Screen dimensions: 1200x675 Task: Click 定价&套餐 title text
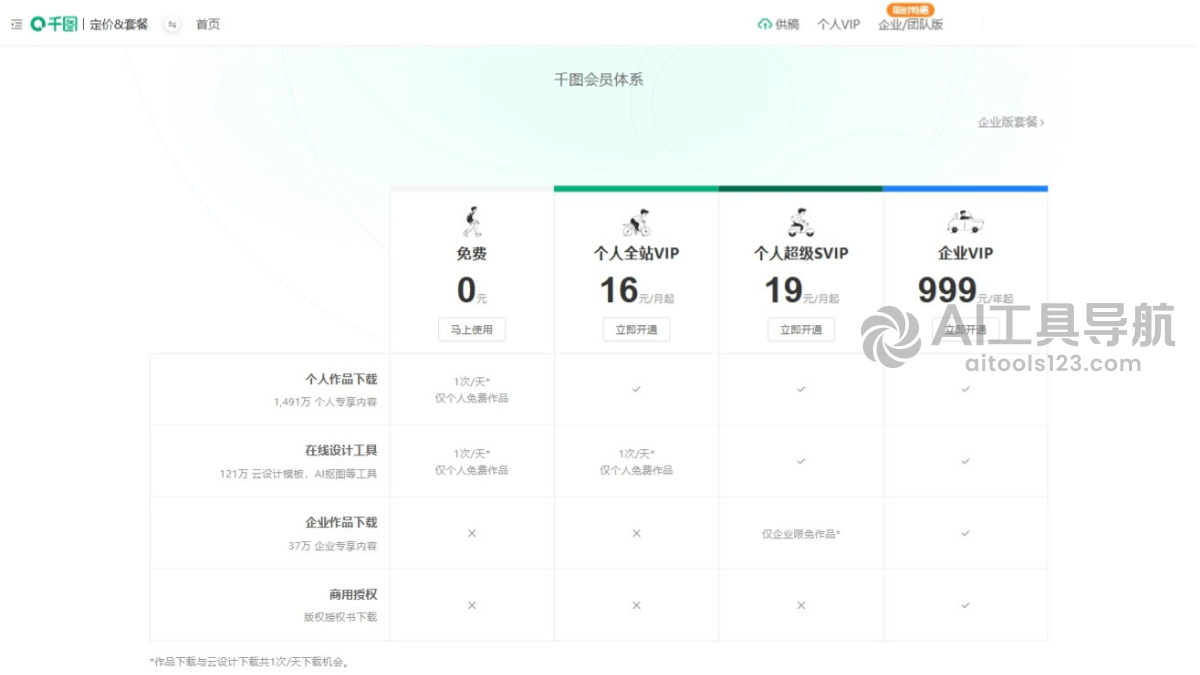[119, 24]
